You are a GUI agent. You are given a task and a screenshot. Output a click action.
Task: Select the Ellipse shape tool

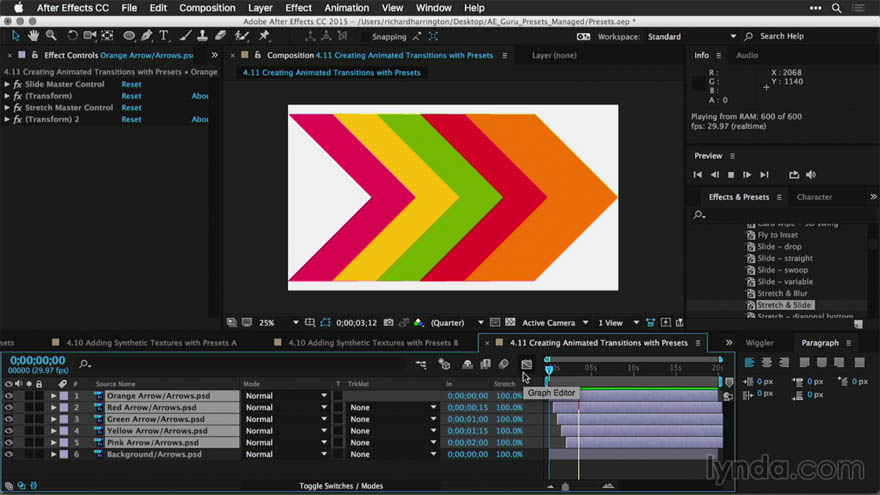pos(129,36)
